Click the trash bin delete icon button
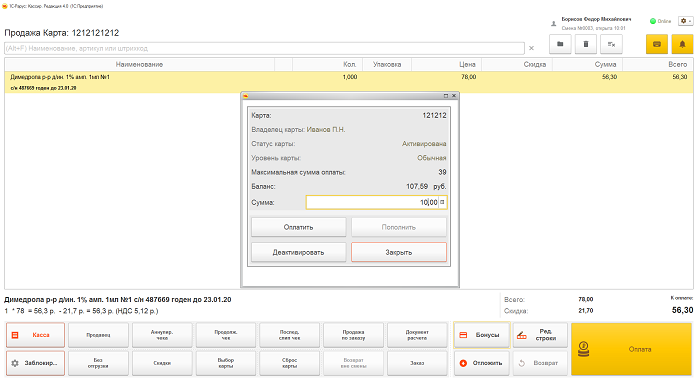The image size is (700, 380). [586, 44]
